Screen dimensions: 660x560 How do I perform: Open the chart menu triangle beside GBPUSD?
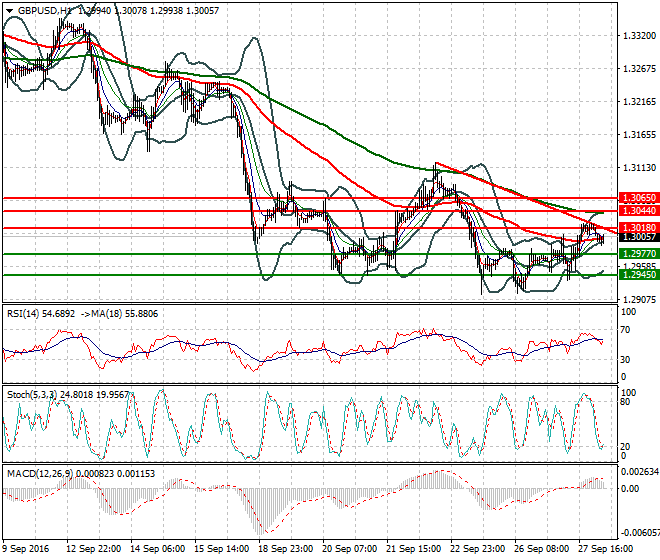[9, 11]
